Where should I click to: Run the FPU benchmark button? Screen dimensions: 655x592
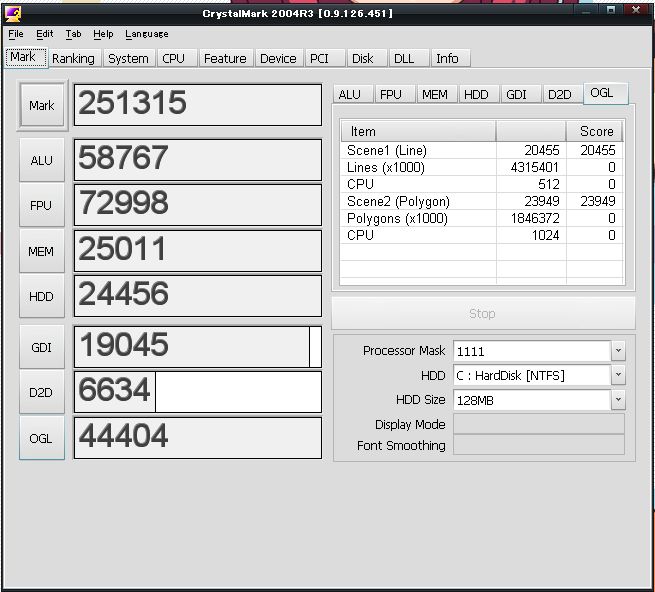[x=42, y=206]
